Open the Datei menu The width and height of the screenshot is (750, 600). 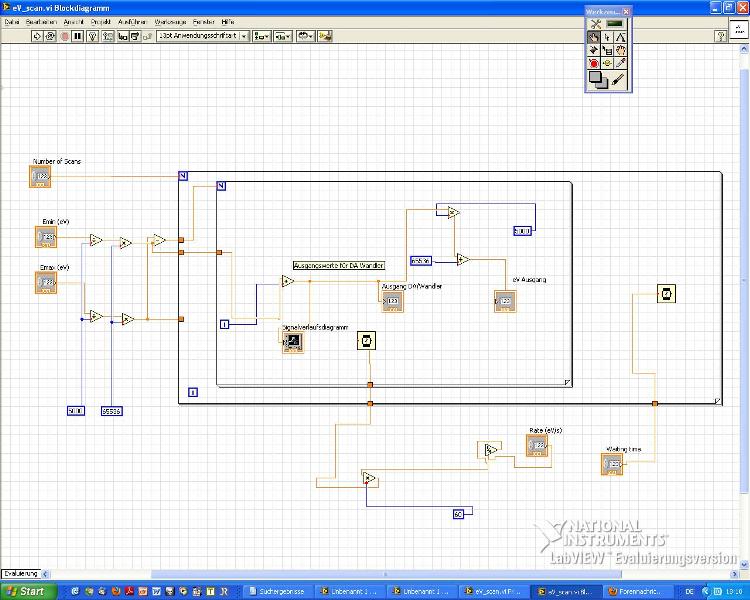[11, 21]
